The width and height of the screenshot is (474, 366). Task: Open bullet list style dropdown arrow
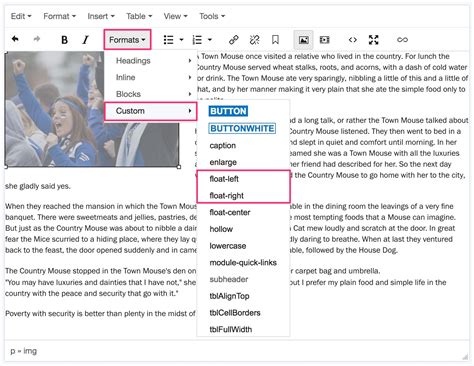click(181, 40)
